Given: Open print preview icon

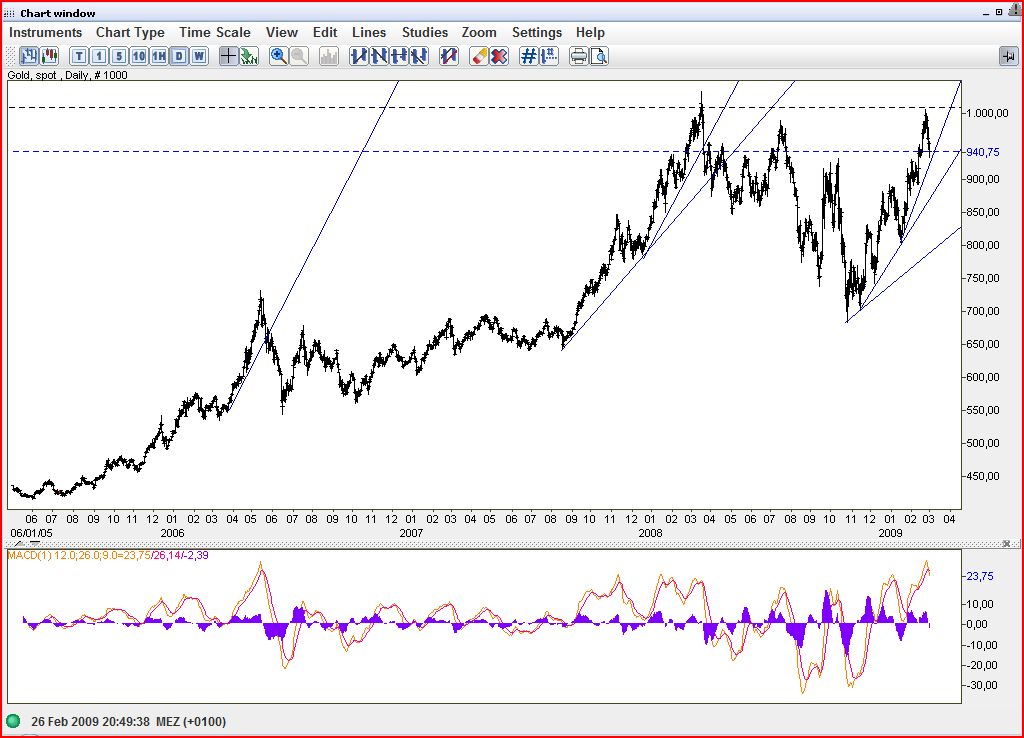Looking at the screenshot, I should click(599, 56).
